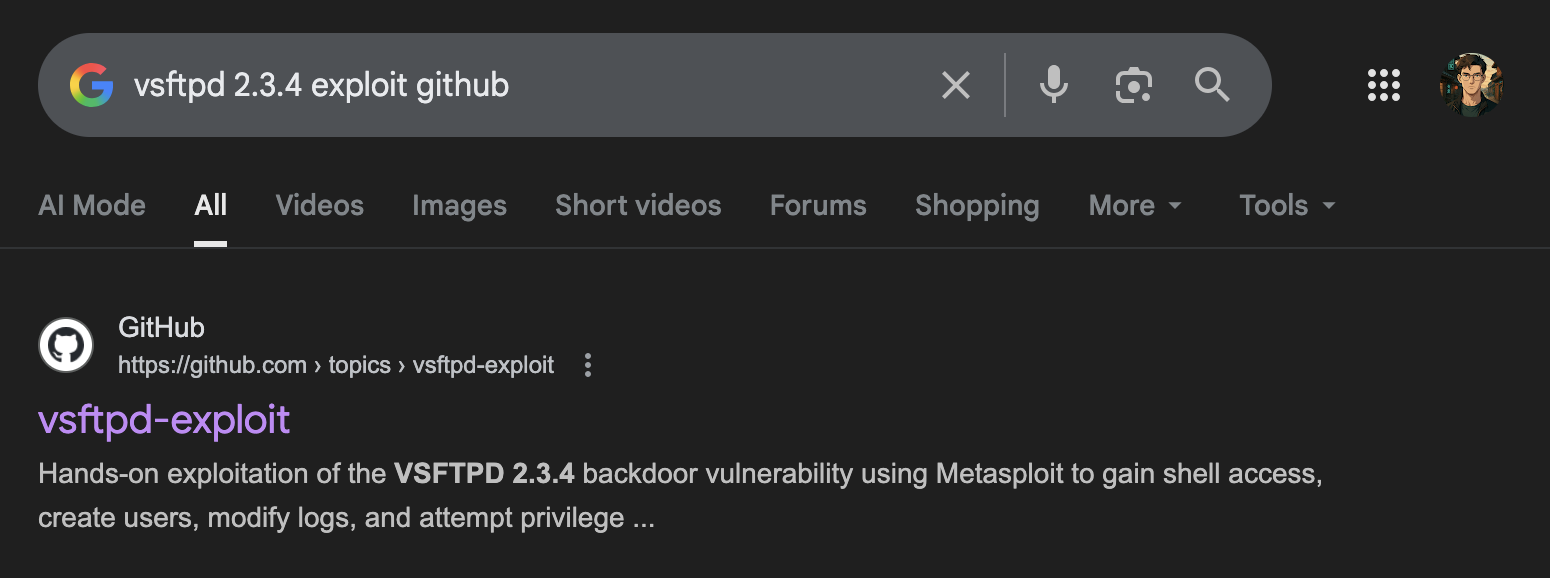Go to the Forums tab
The width and height of the screenshot is (1550, 578).
pyautogui.click(x=818, y=205)
